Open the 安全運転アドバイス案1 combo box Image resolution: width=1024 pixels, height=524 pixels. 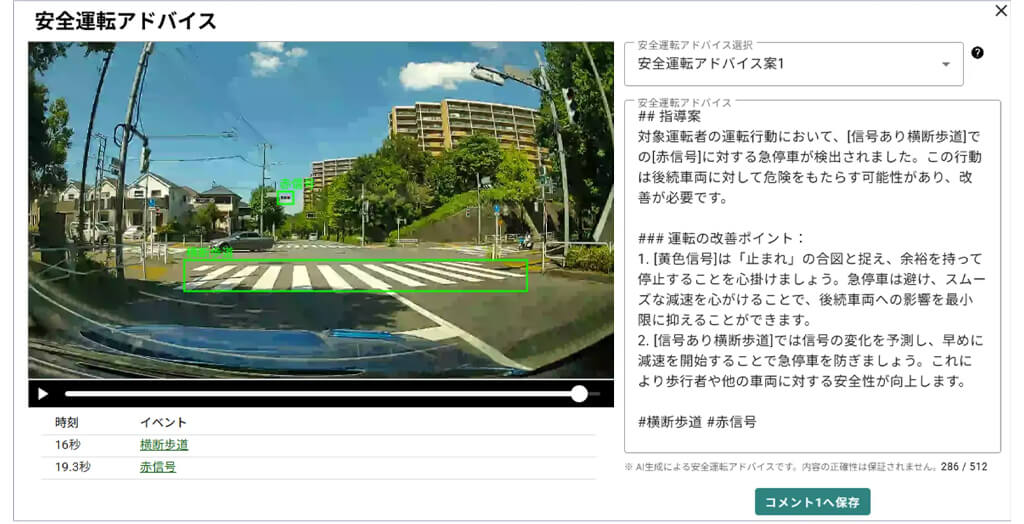780,64
